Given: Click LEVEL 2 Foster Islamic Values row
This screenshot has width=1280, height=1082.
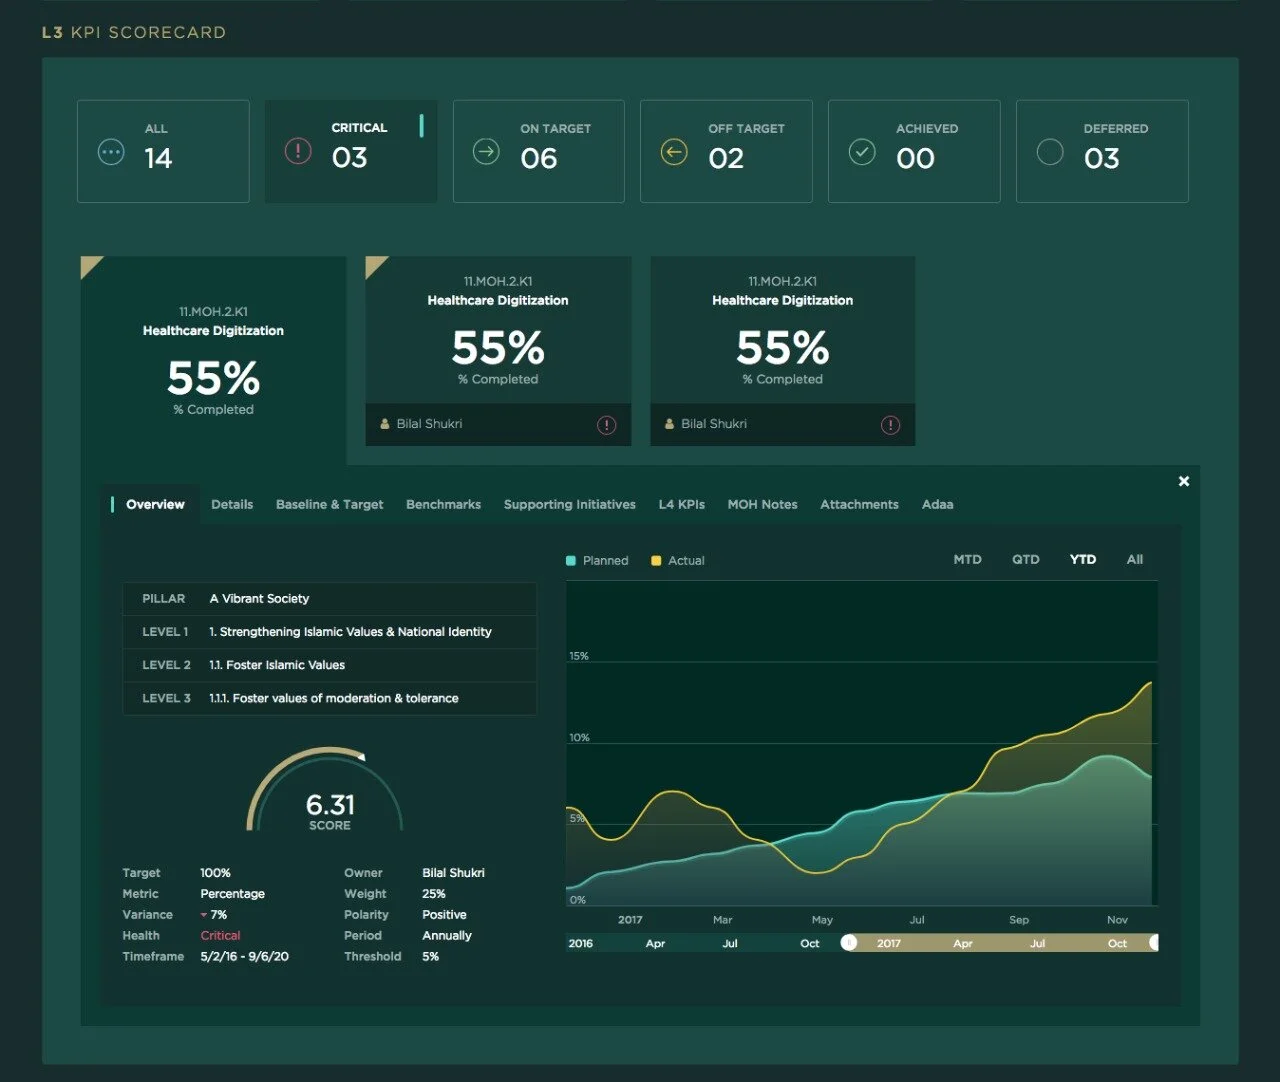Looking at the screenshot, I should point(329,665).
